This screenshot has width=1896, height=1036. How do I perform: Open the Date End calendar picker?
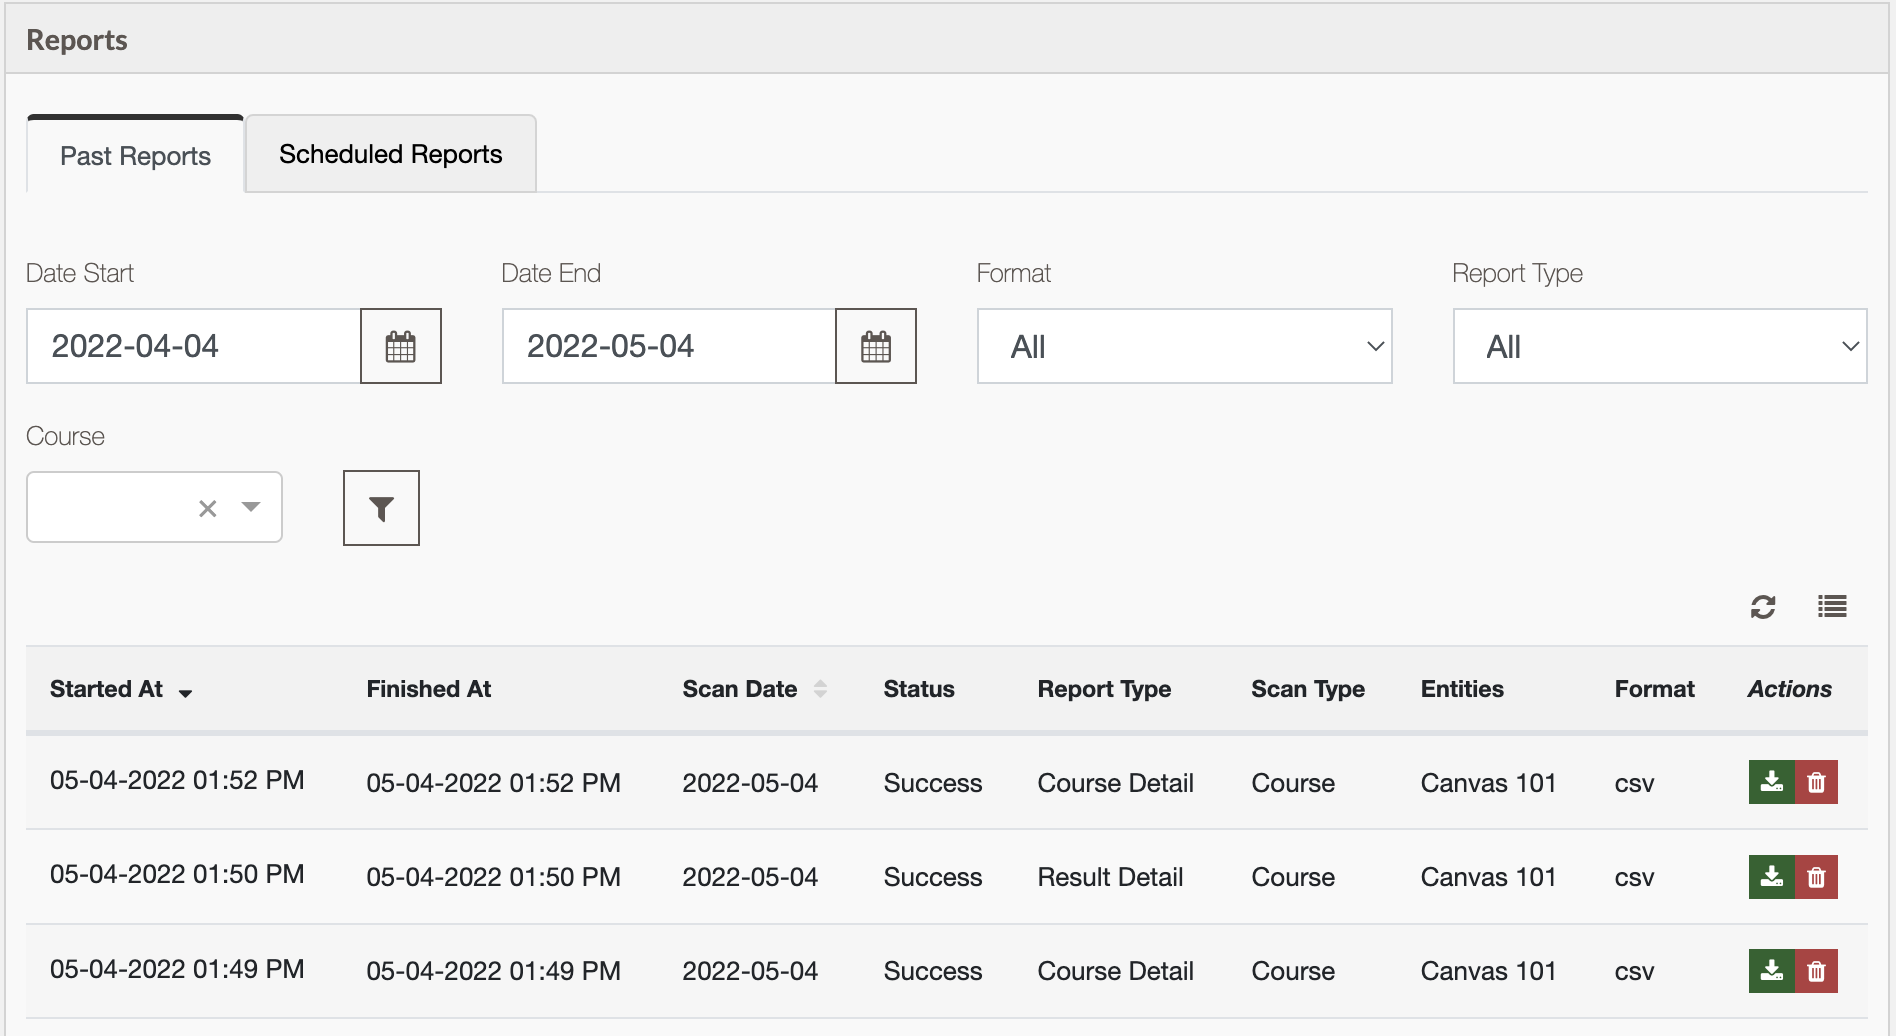(x=876, y=346)
